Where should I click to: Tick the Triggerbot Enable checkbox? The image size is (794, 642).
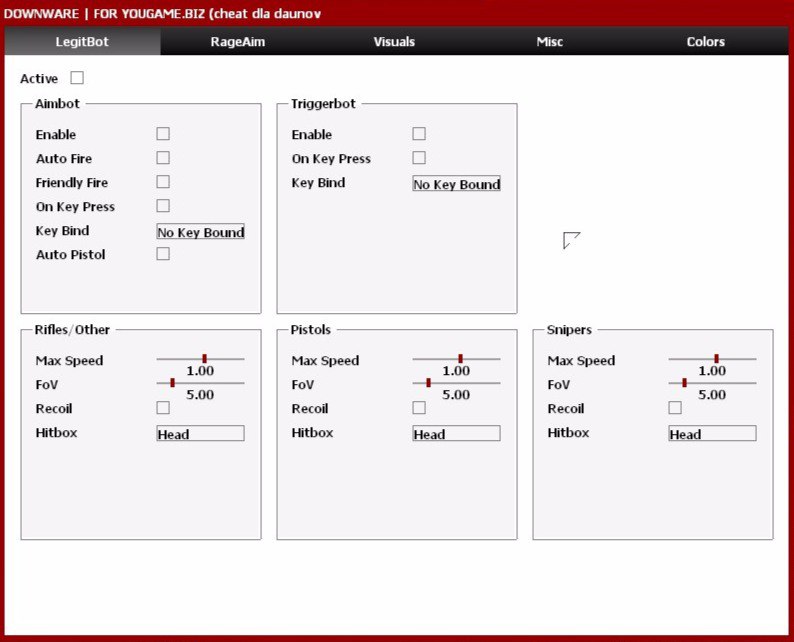click(419, 134)
